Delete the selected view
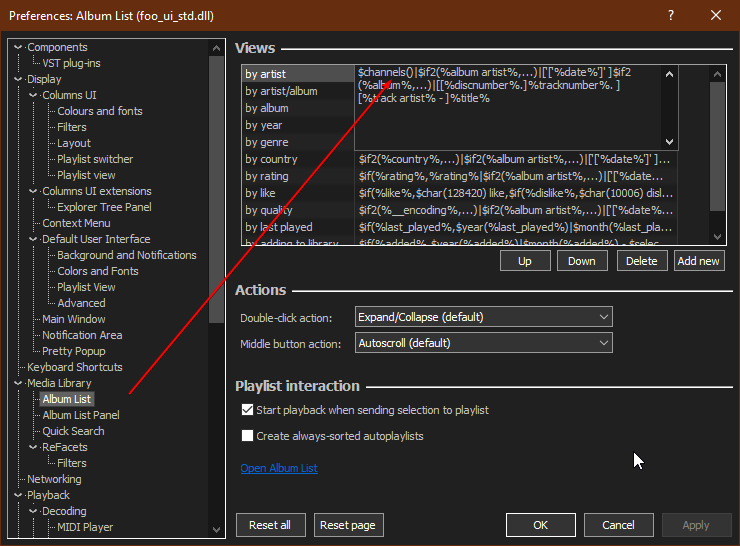The image size is (740, 546). click(642, 261)
